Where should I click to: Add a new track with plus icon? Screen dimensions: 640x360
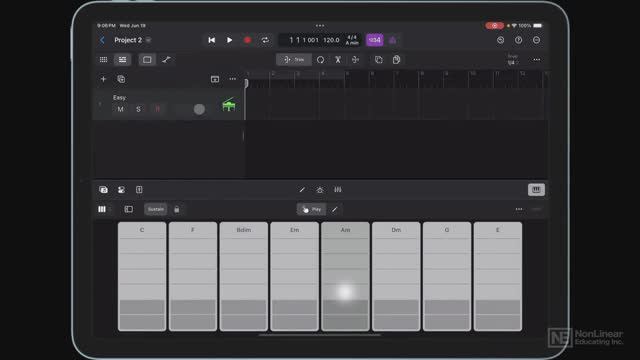(103, 79)
